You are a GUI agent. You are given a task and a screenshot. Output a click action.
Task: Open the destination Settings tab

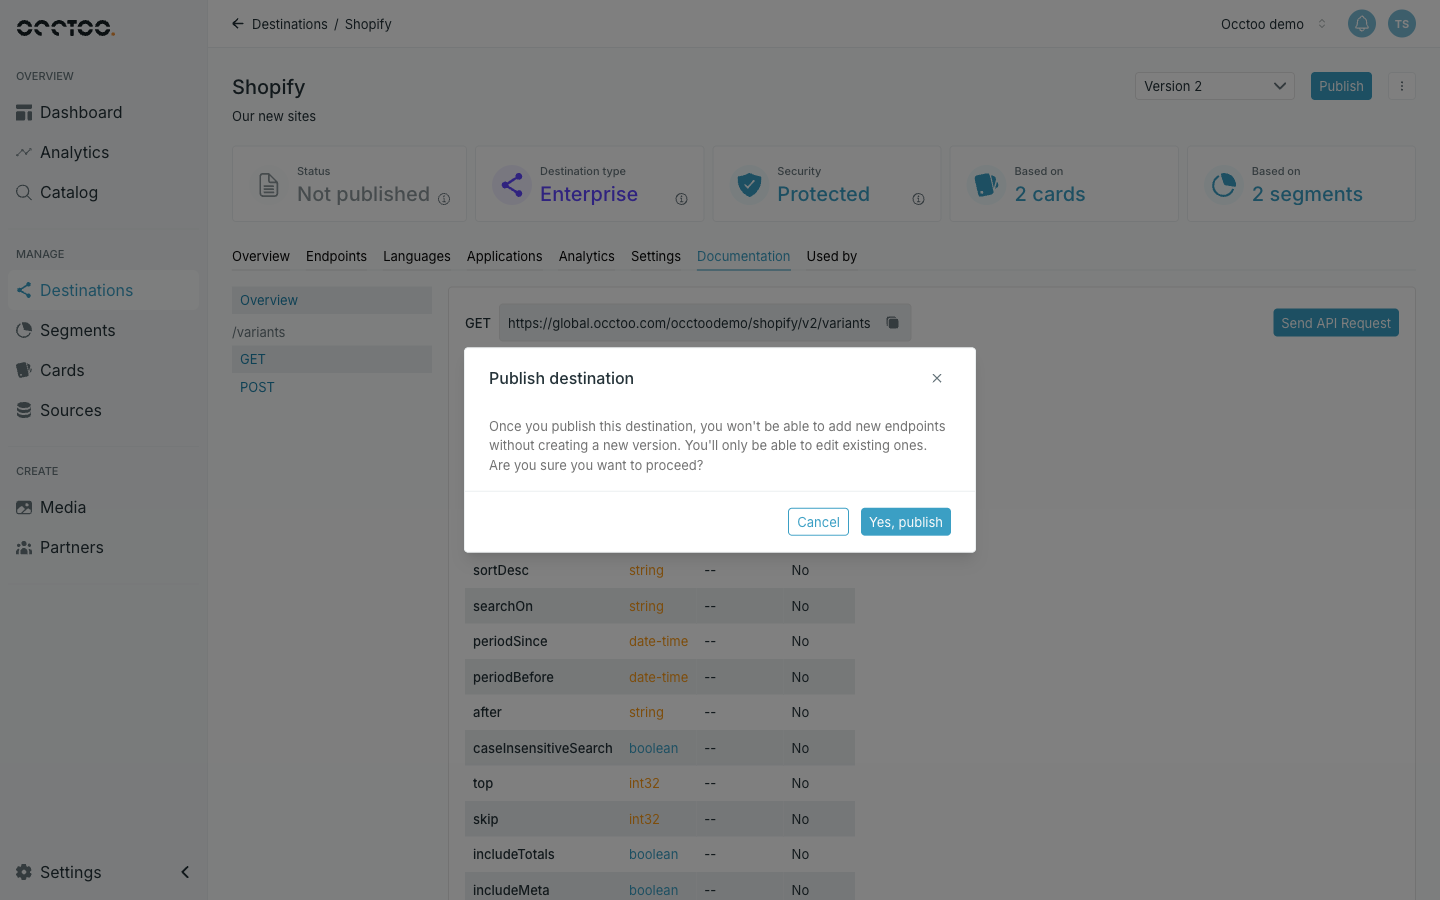tap(656, 256)
